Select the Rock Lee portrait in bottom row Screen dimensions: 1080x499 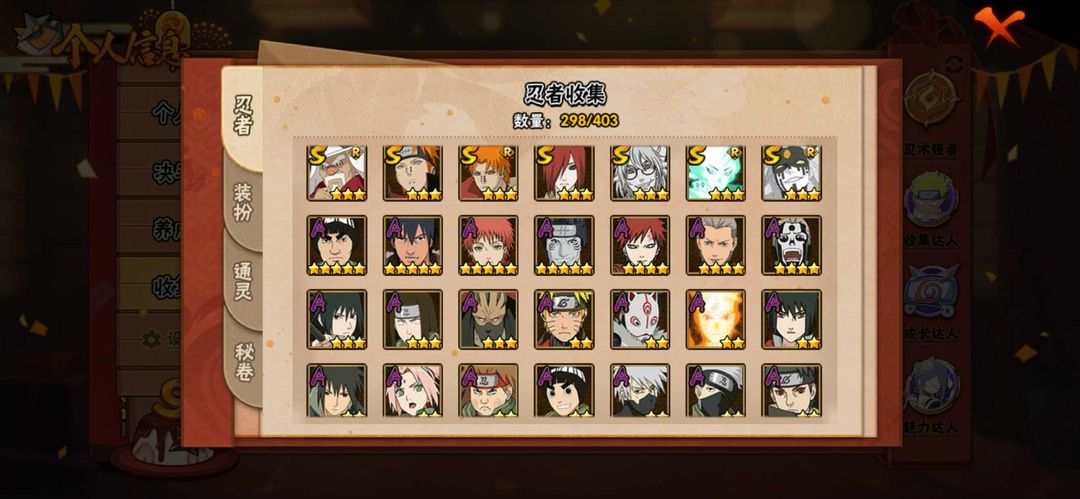point(564,391)
